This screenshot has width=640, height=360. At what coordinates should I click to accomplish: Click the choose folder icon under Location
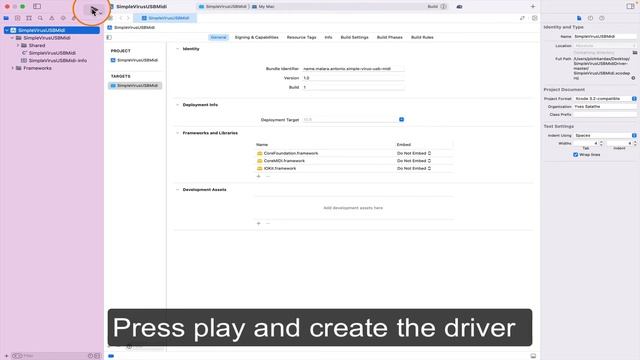634,52
